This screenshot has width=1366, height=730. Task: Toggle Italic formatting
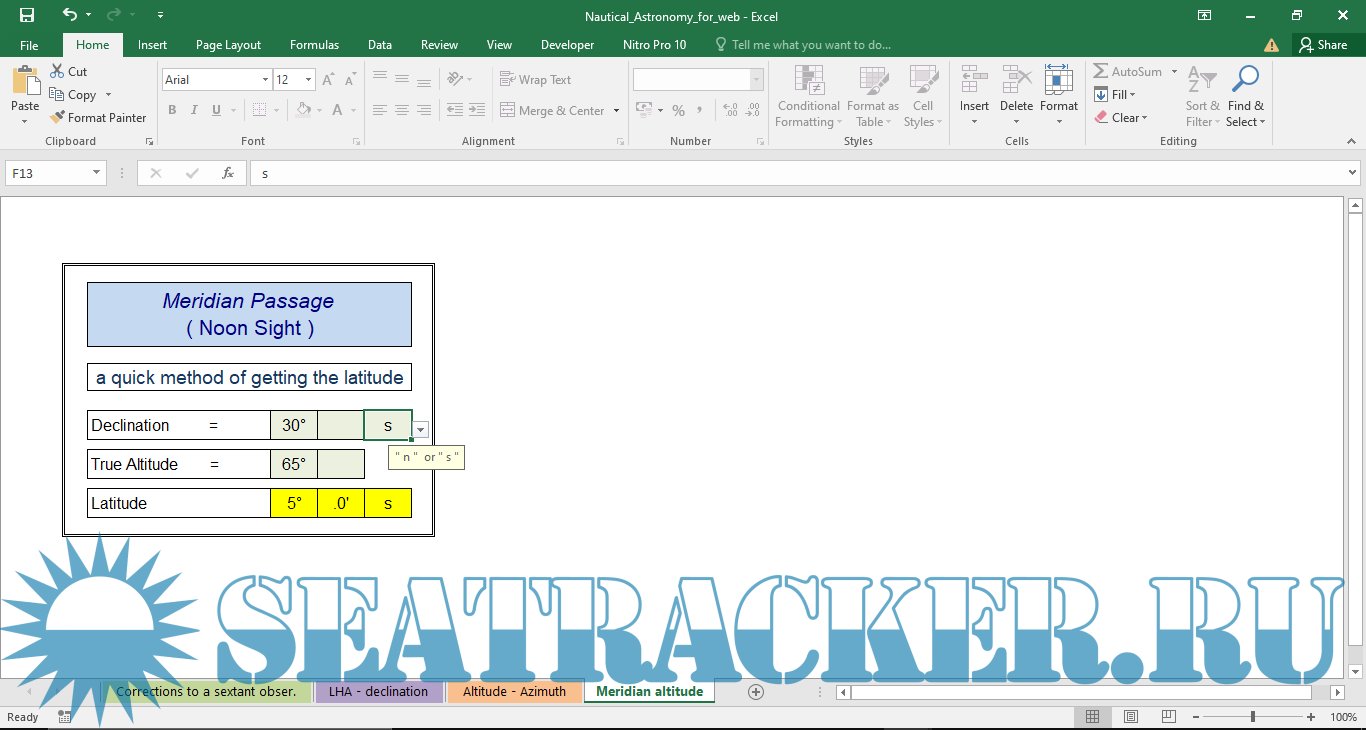click(194, 111)
